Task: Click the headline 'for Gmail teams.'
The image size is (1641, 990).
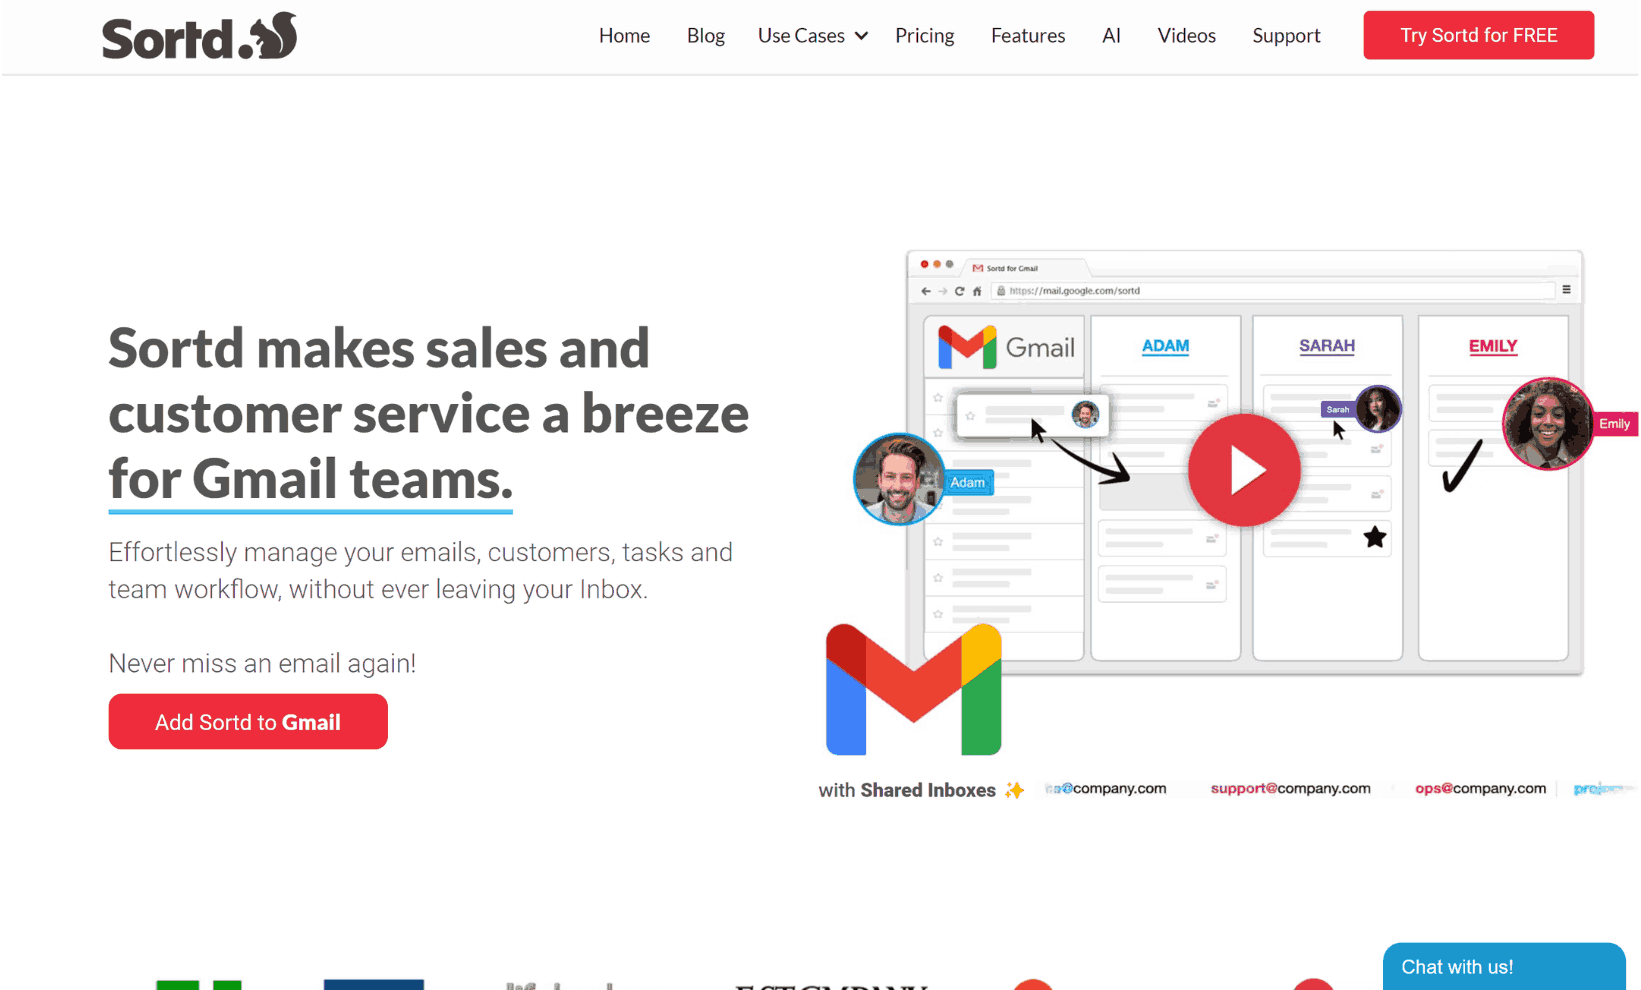Action: click(310, 479)
